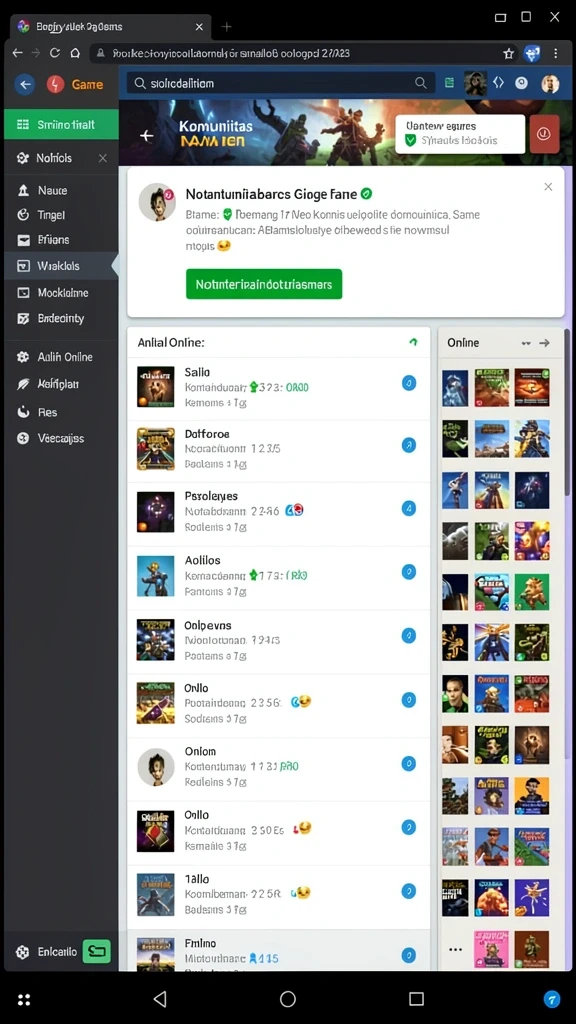
Task: Click the green Srriino firalt sidebar button
Action: (x=61, y=124)
